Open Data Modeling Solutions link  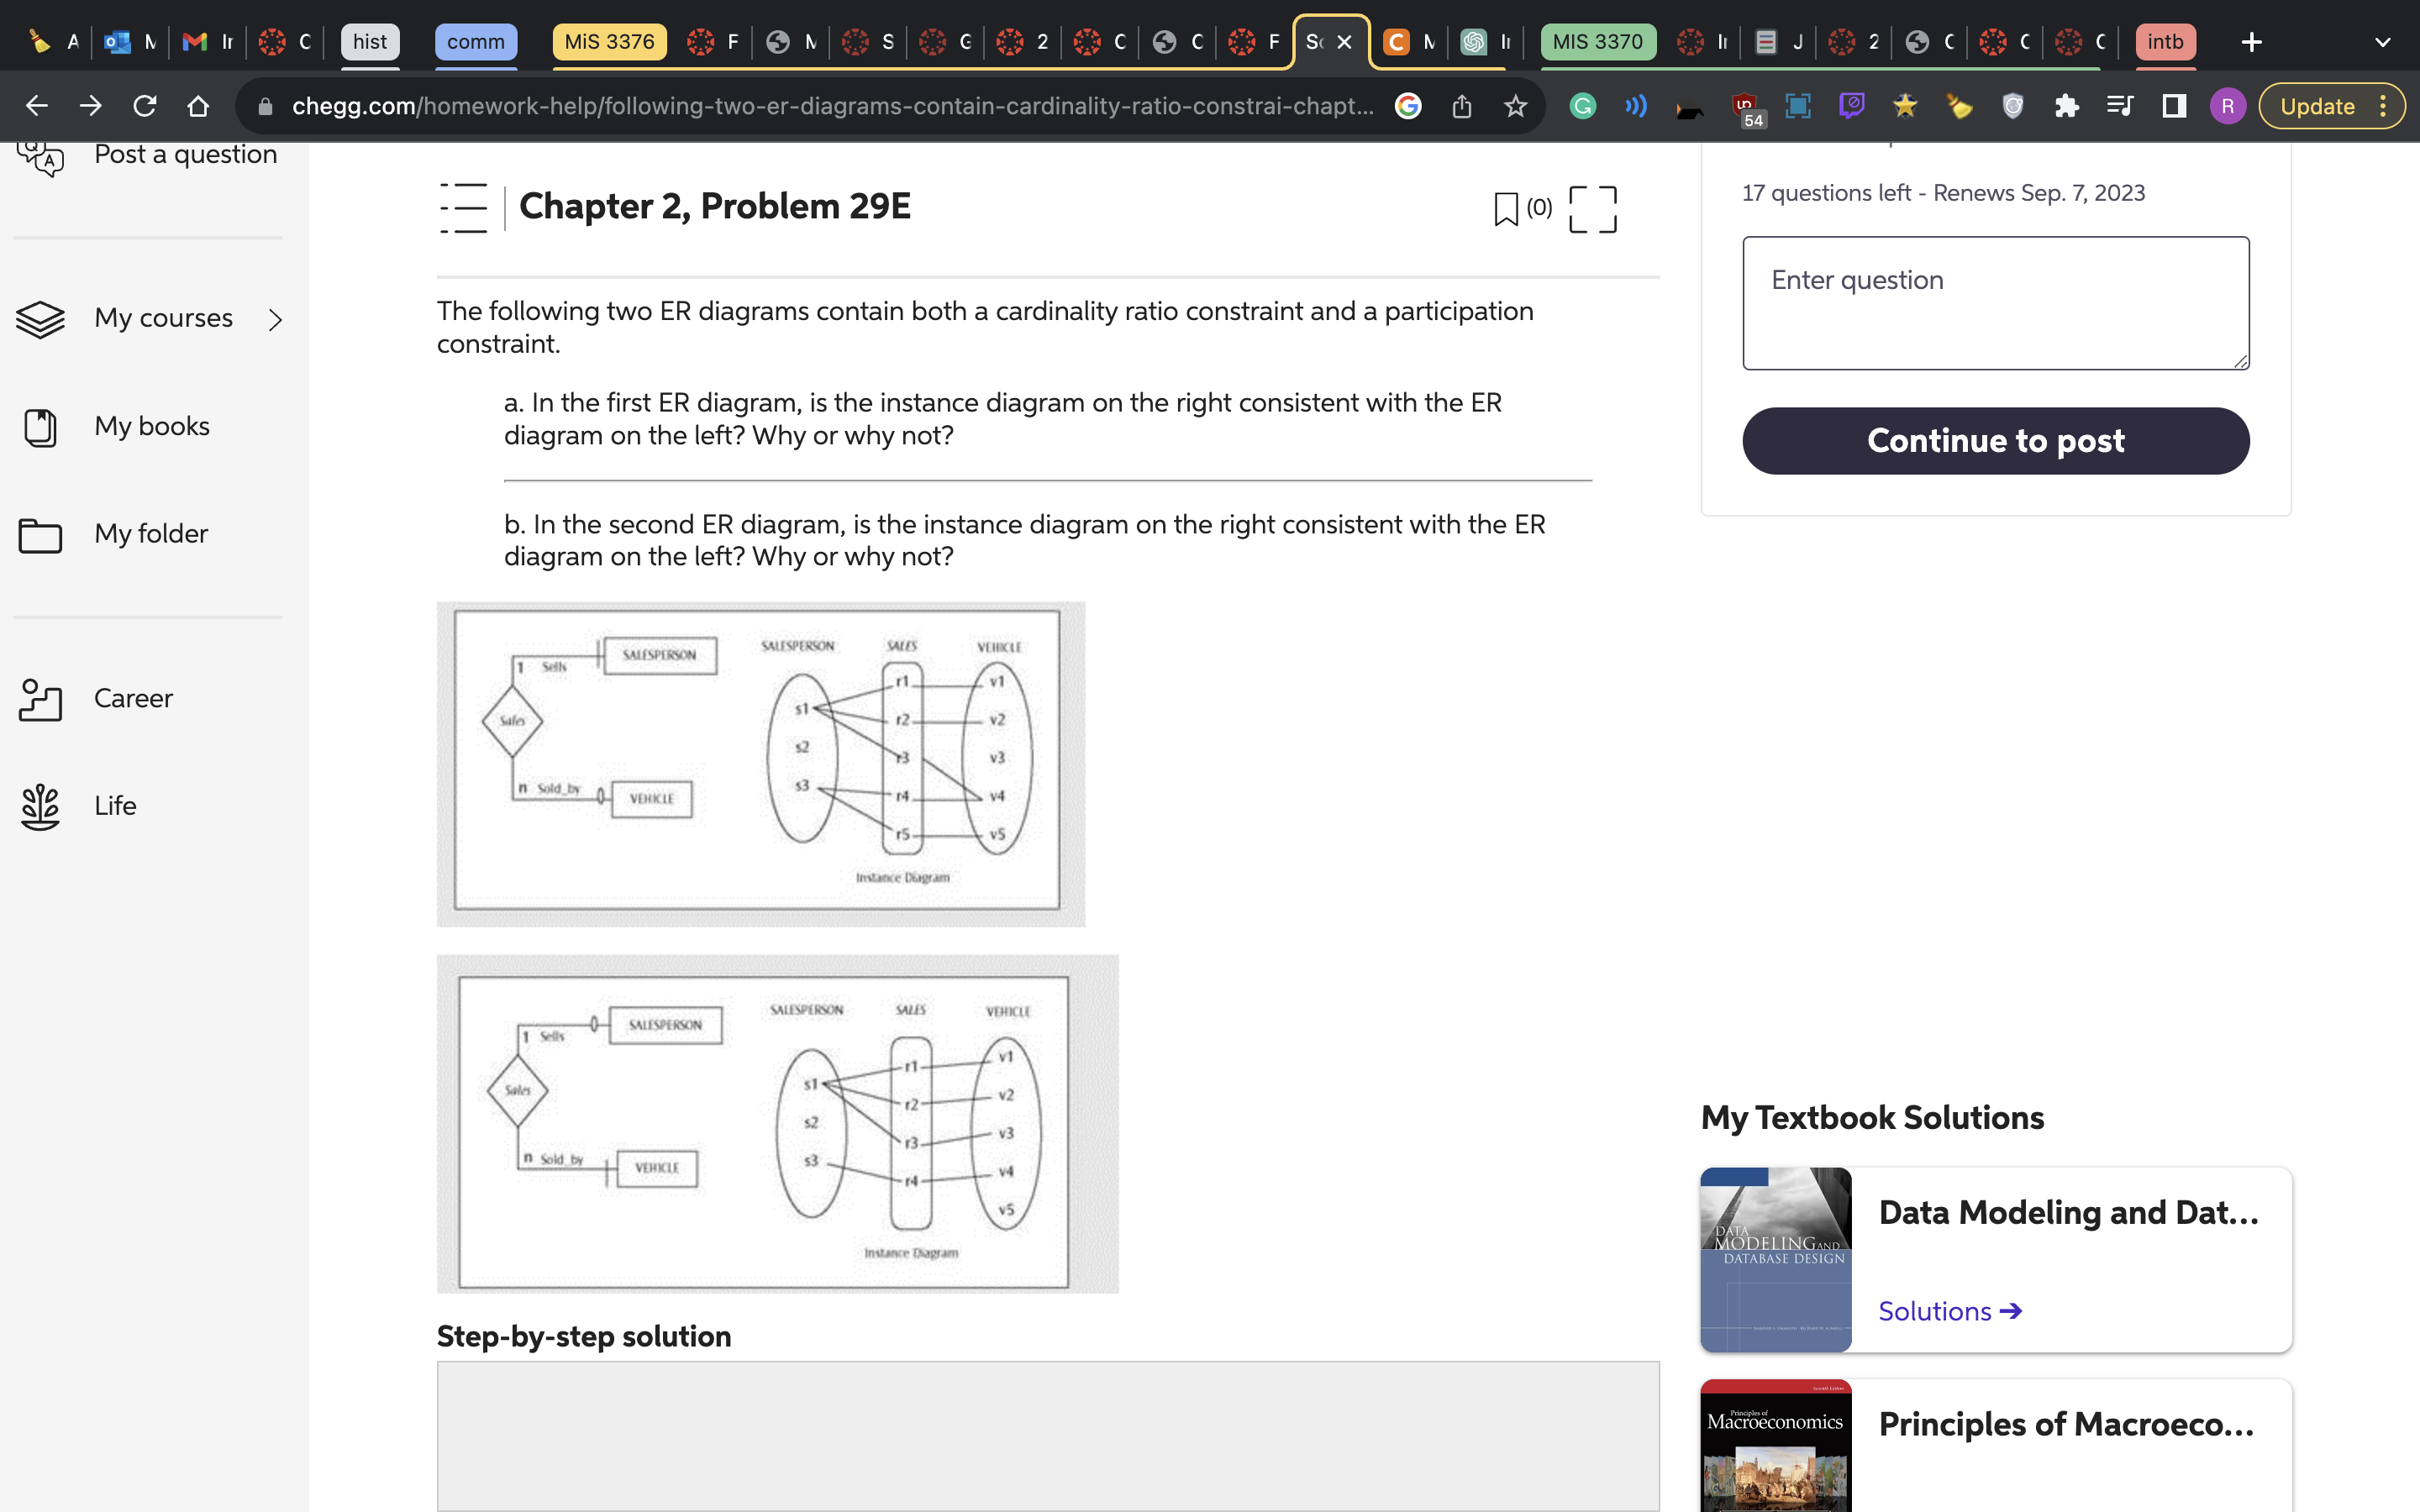point(1949,1310)
